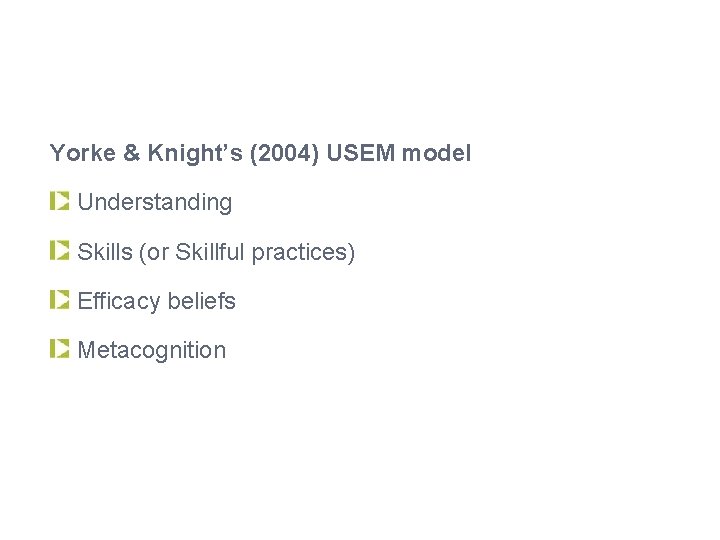The width and height of the screenshot is (720, 540).
Task: Click the year (2004) in the title
Action: (x=284, y=153)
